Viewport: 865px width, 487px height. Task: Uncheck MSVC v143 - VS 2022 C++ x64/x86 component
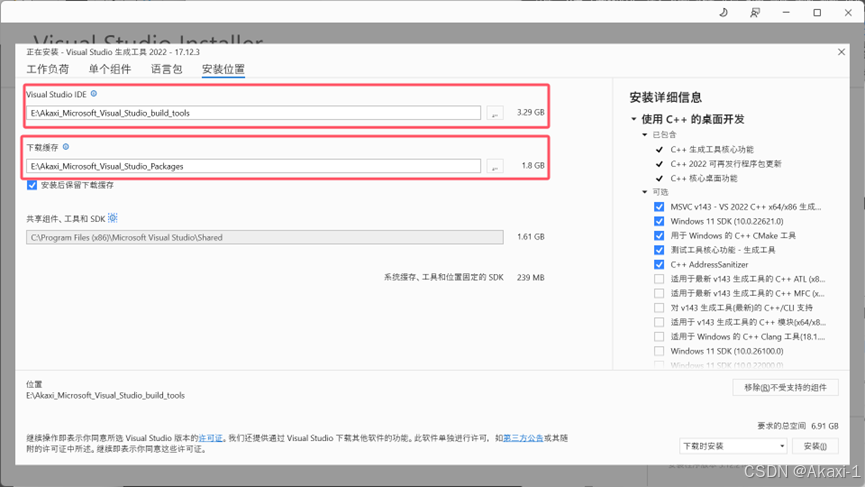coord(659,207)
